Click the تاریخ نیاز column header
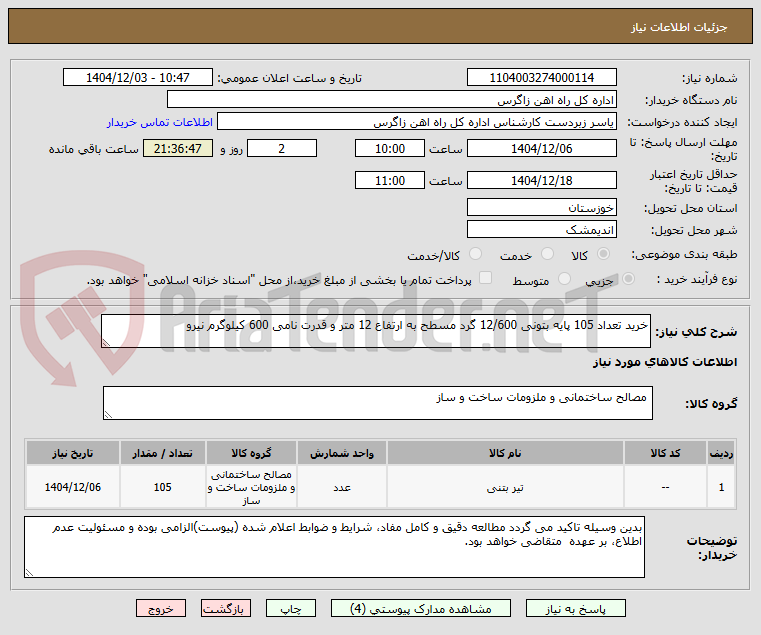This screenshot has height=635, width=761. 73,453
